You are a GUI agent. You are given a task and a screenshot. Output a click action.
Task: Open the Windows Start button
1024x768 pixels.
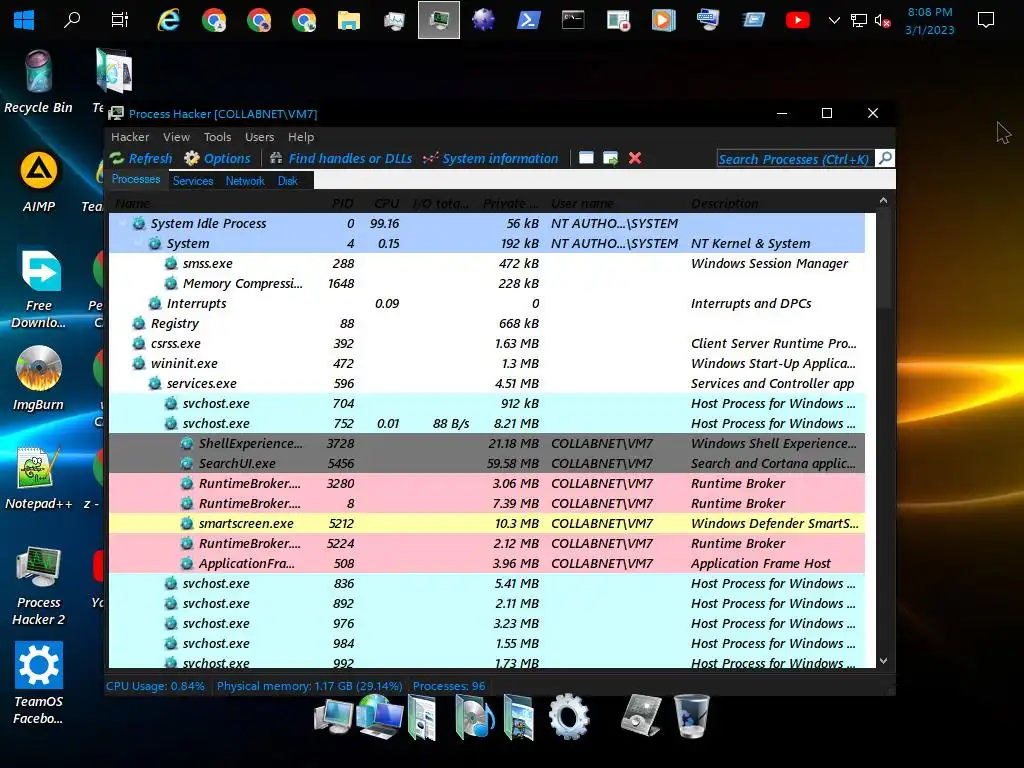(x=24, y=20)
